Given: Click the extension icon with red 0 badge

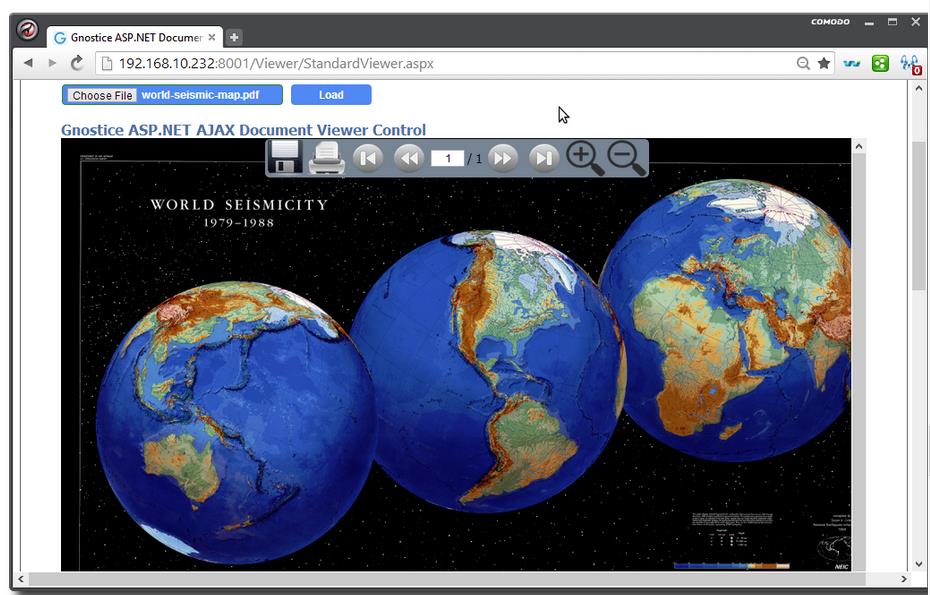Looking at the screenshot, I should 910,64.
